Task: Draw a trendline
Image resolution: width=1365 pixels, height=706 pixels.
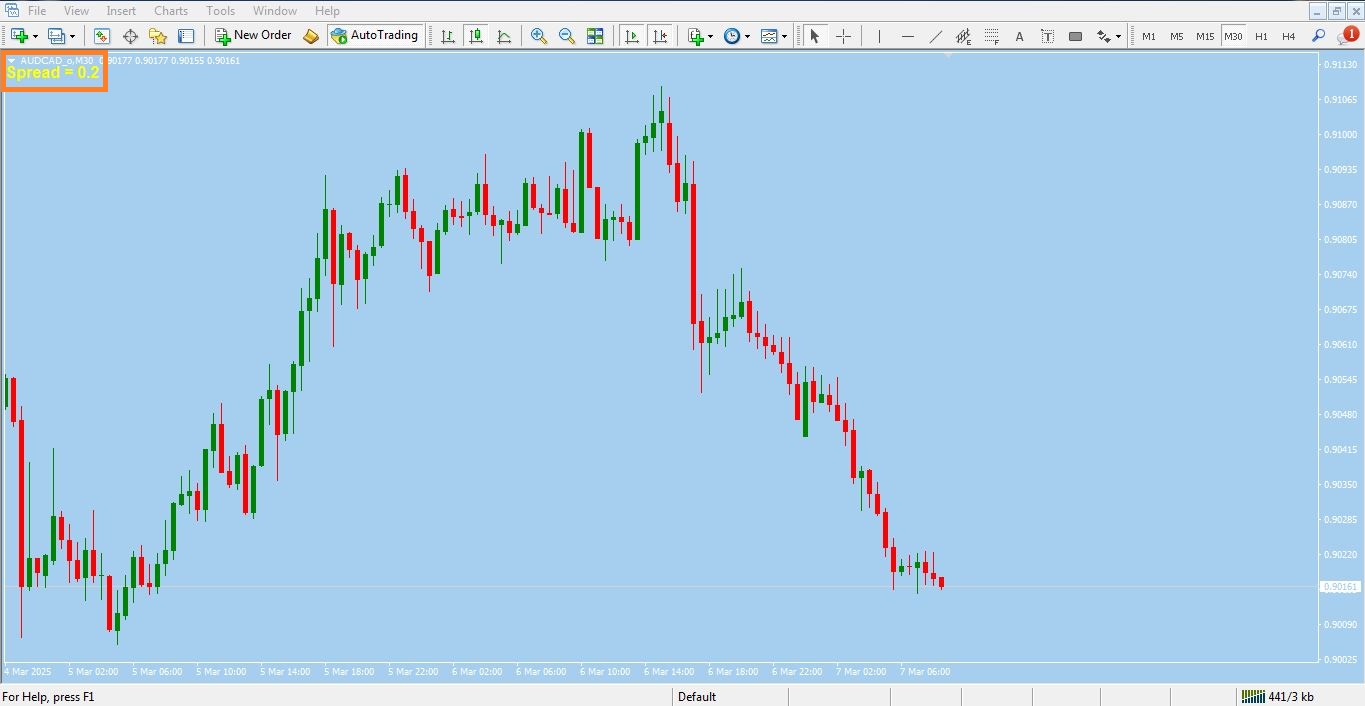Action: pos(935,36)
